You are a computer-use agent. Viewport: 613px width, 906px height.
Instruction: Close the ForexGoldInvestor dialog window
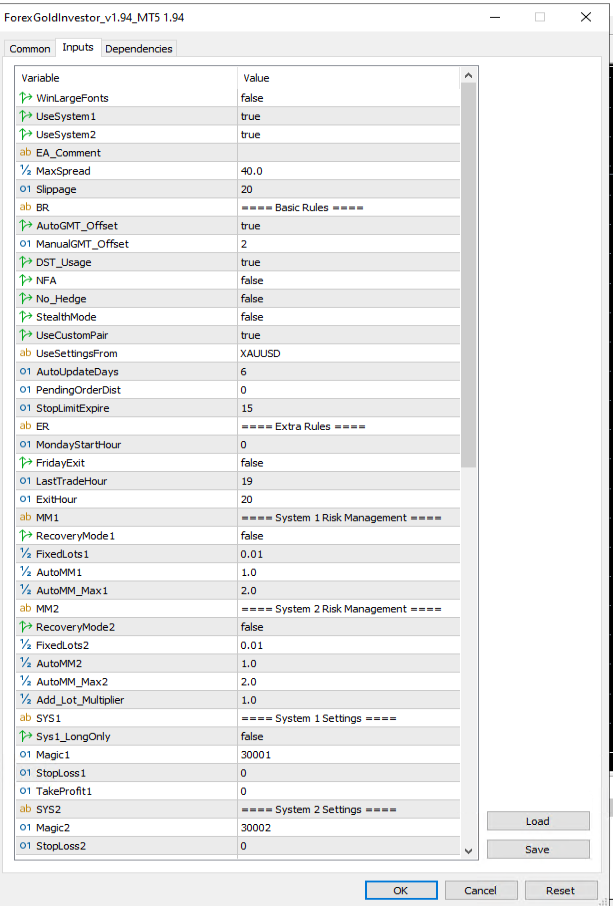tap(586, 17)
